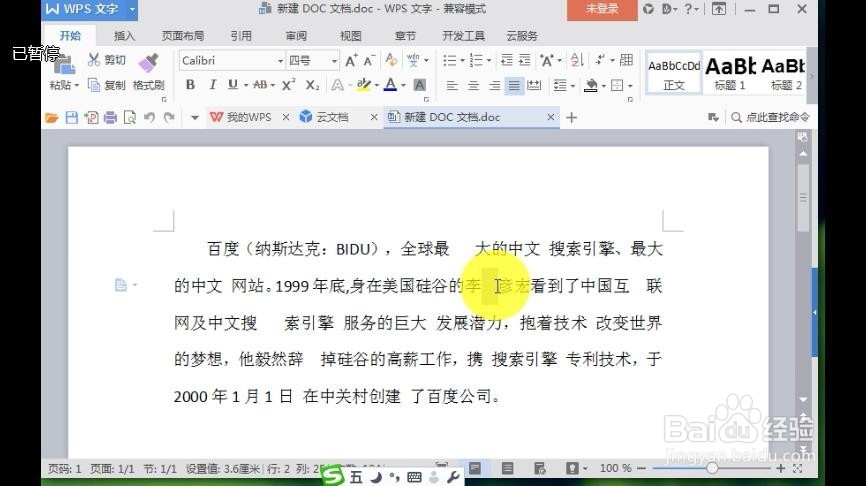Click the font color A swatch

[390, 84]
